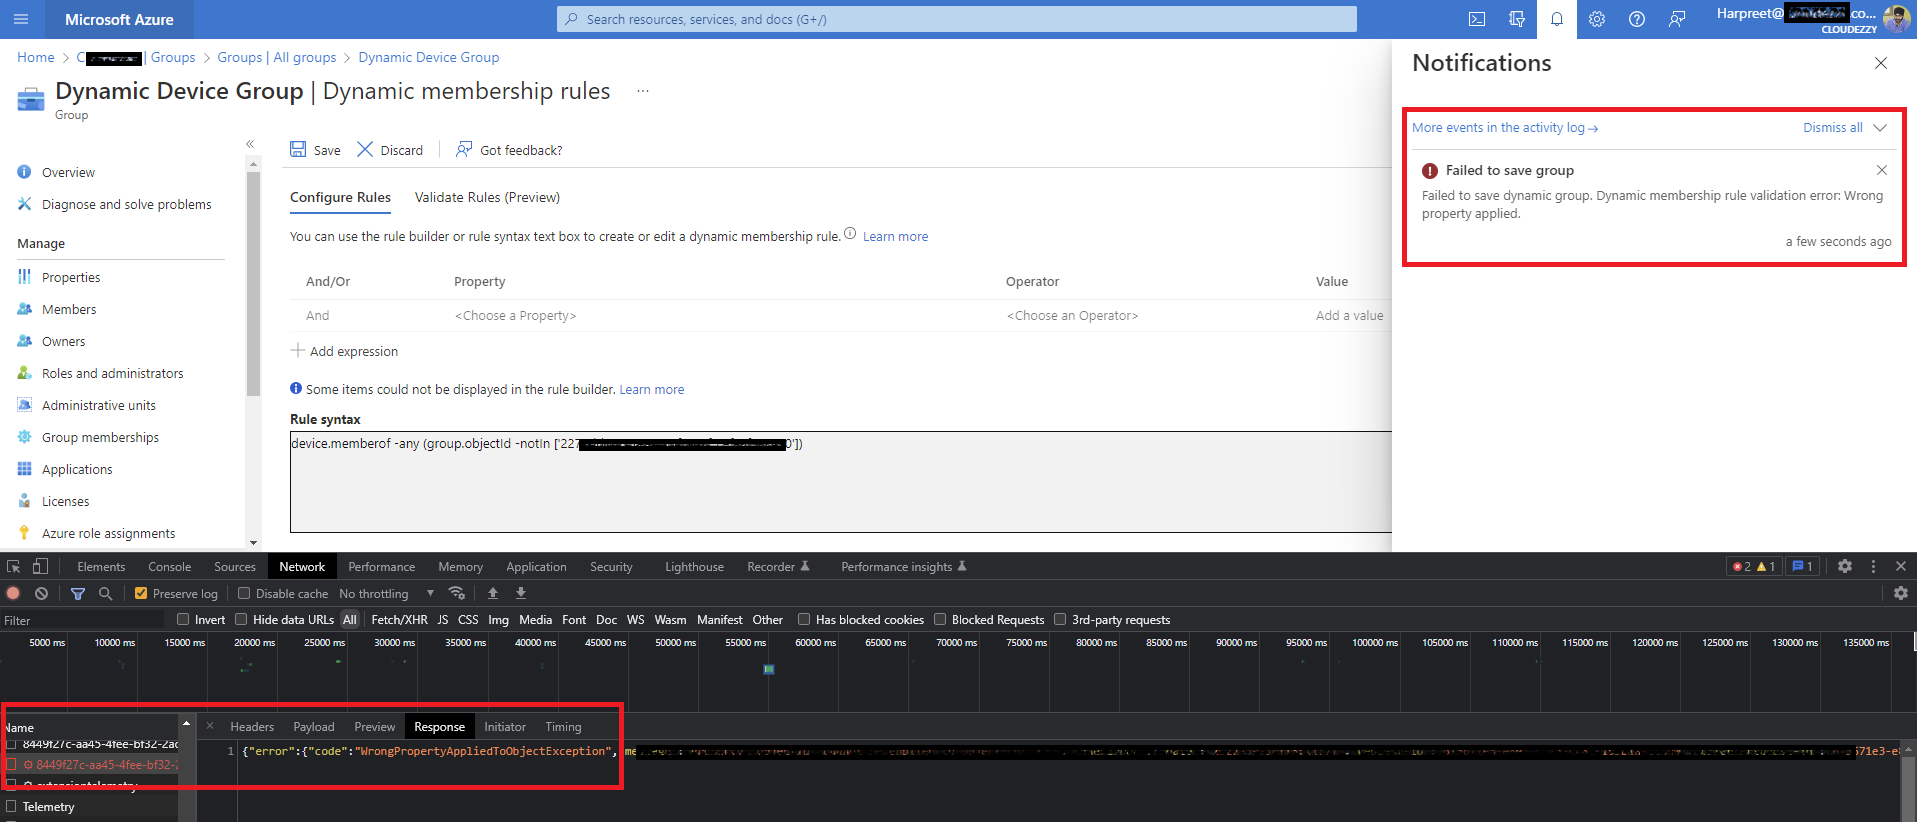Click Got feedback? in the toolbar
The height and width of the screenshot is (822, 1917).
coord(509,150)
